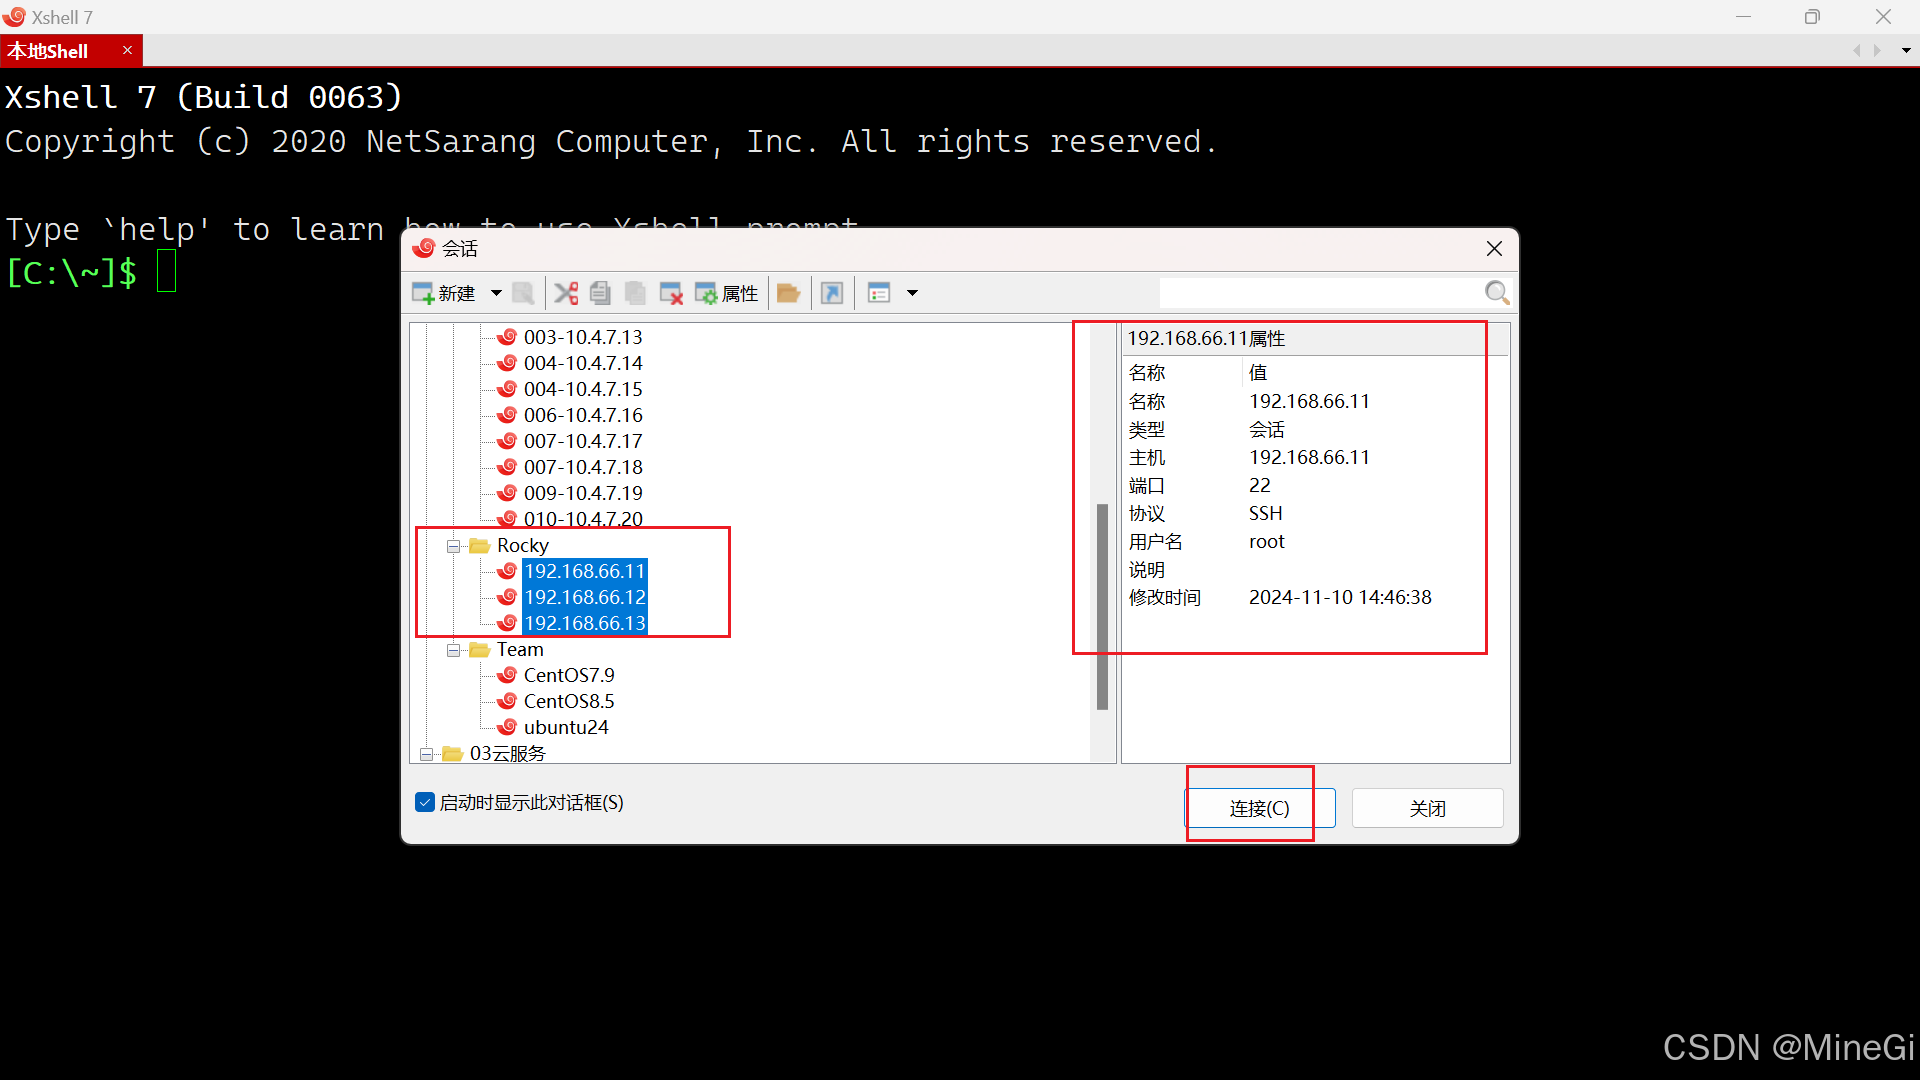Click the delete session red X icon
1920x1080 pixels.
click(671, 293)
